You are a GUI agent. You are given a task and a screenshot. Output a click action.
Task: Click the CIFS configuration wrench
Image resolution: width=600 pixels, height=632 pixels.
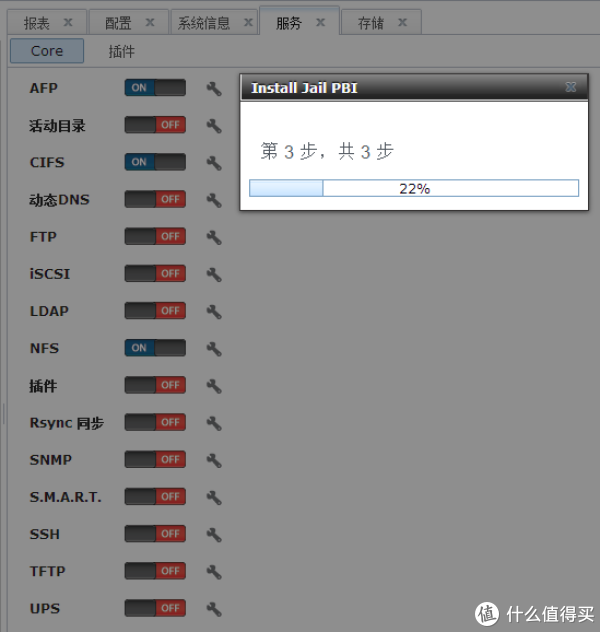pyautogui.click(x=213, y=163)
